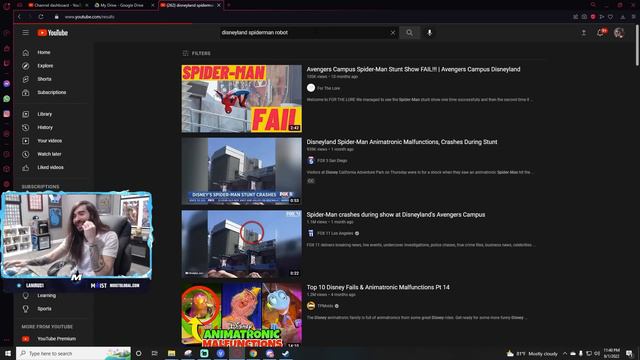The image size is (640, 360).
Task: Open the account avatar menu
Action: 619,33
